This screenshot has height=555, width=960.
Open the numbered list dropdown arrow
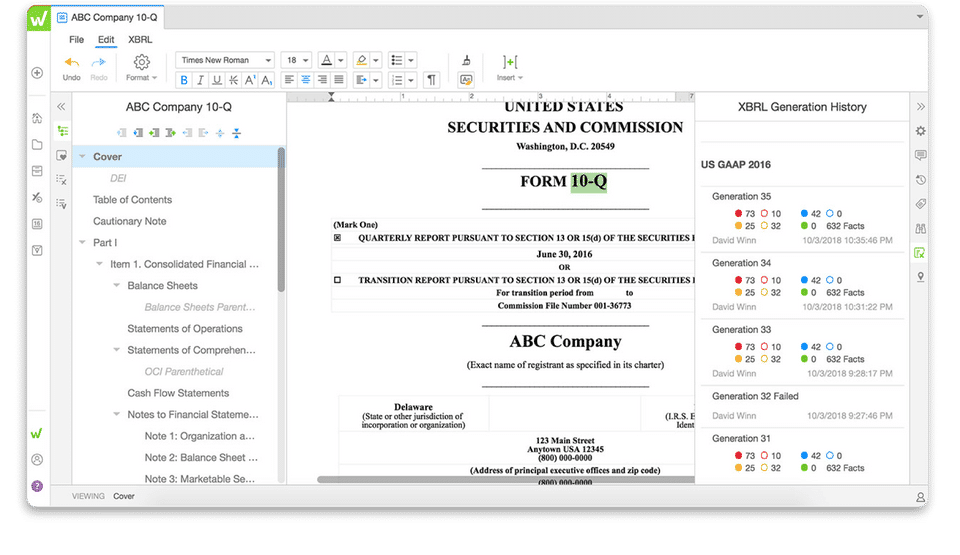pyautogui.click(x=411, y=80)
